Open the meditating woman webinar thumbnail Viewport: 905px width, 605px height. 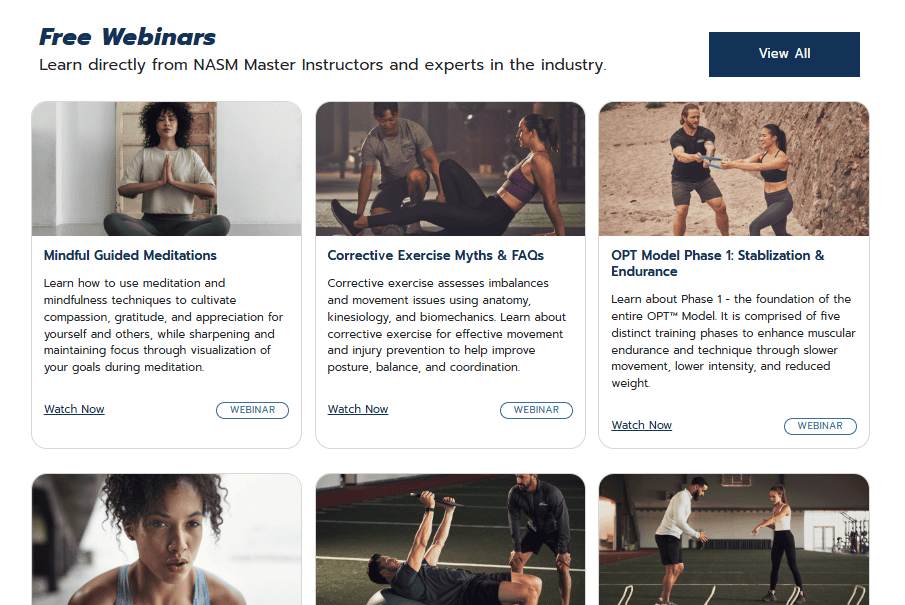pos(166,169)
